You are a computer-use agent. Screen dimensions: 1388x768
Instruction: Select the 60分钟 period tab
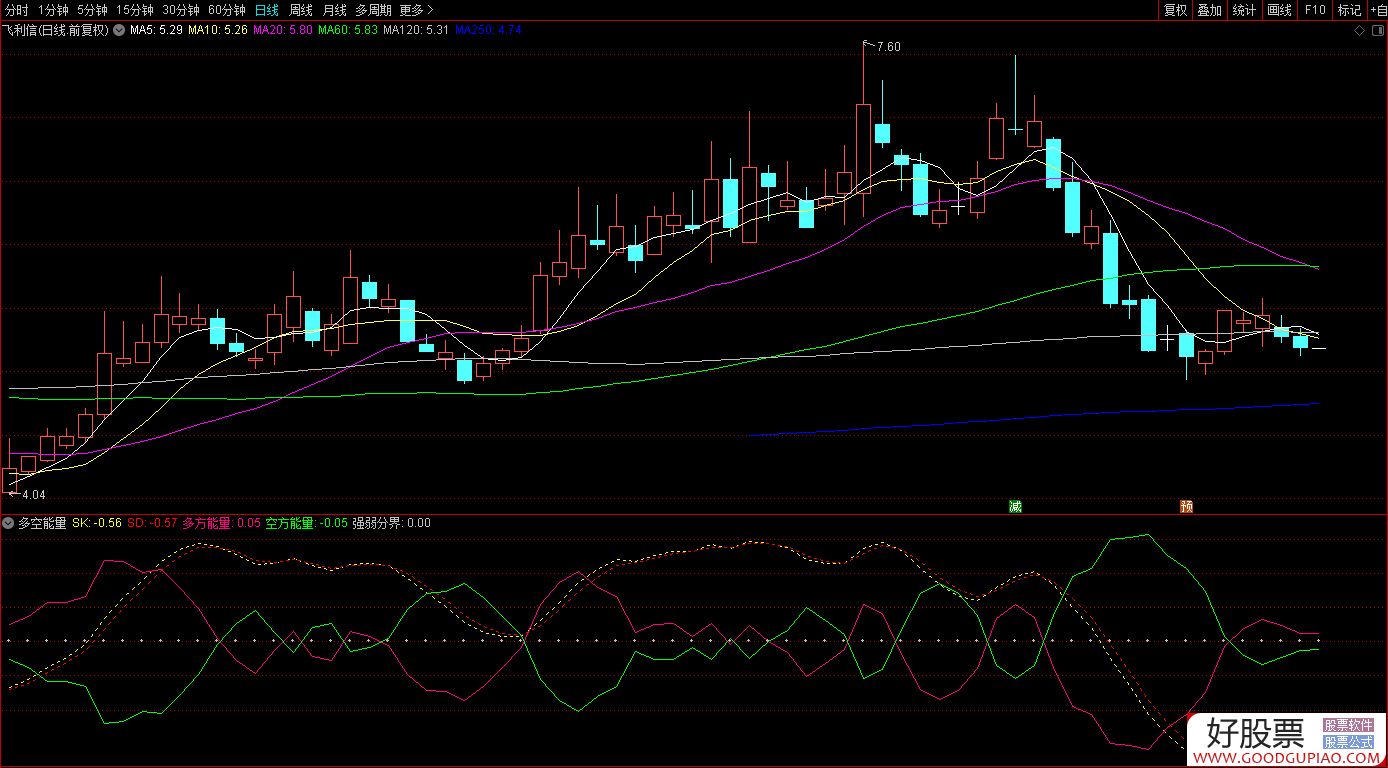tap(227, 10)
